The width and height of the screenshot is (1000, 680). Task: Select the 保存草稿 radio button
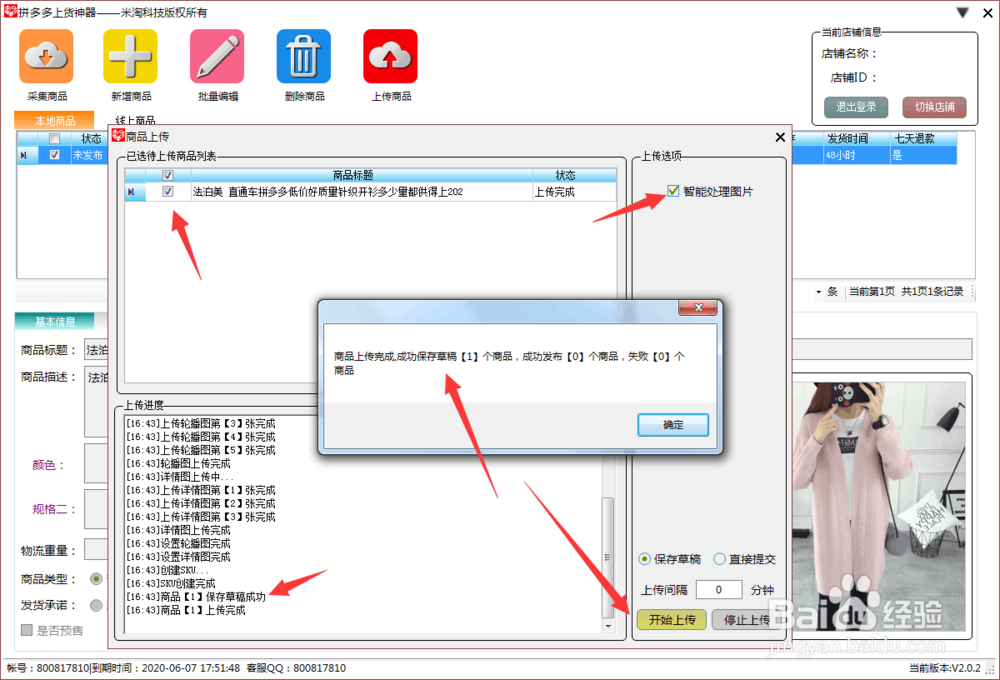click(645, 559)
